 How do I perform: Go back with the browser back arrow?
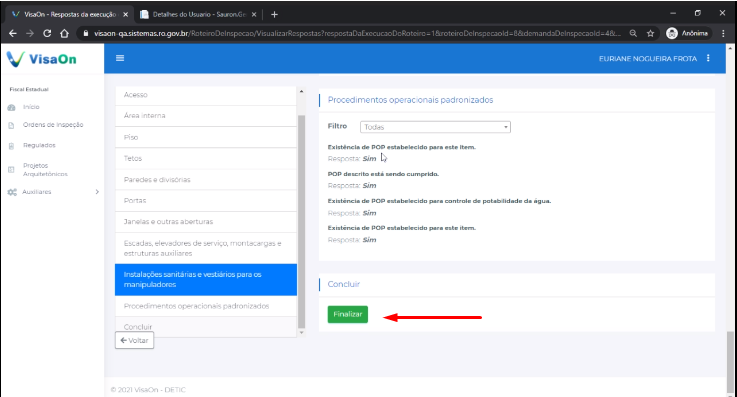tap(13, 33)
